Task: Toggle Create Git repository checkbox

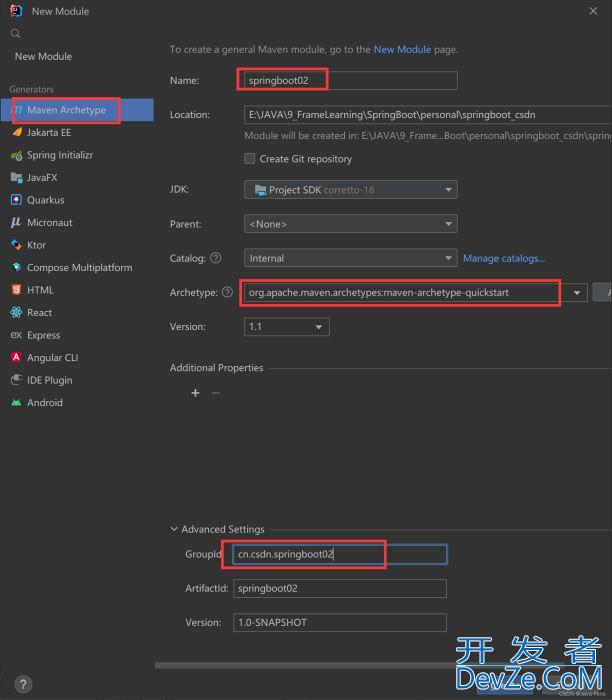Action: pos(250,158)
